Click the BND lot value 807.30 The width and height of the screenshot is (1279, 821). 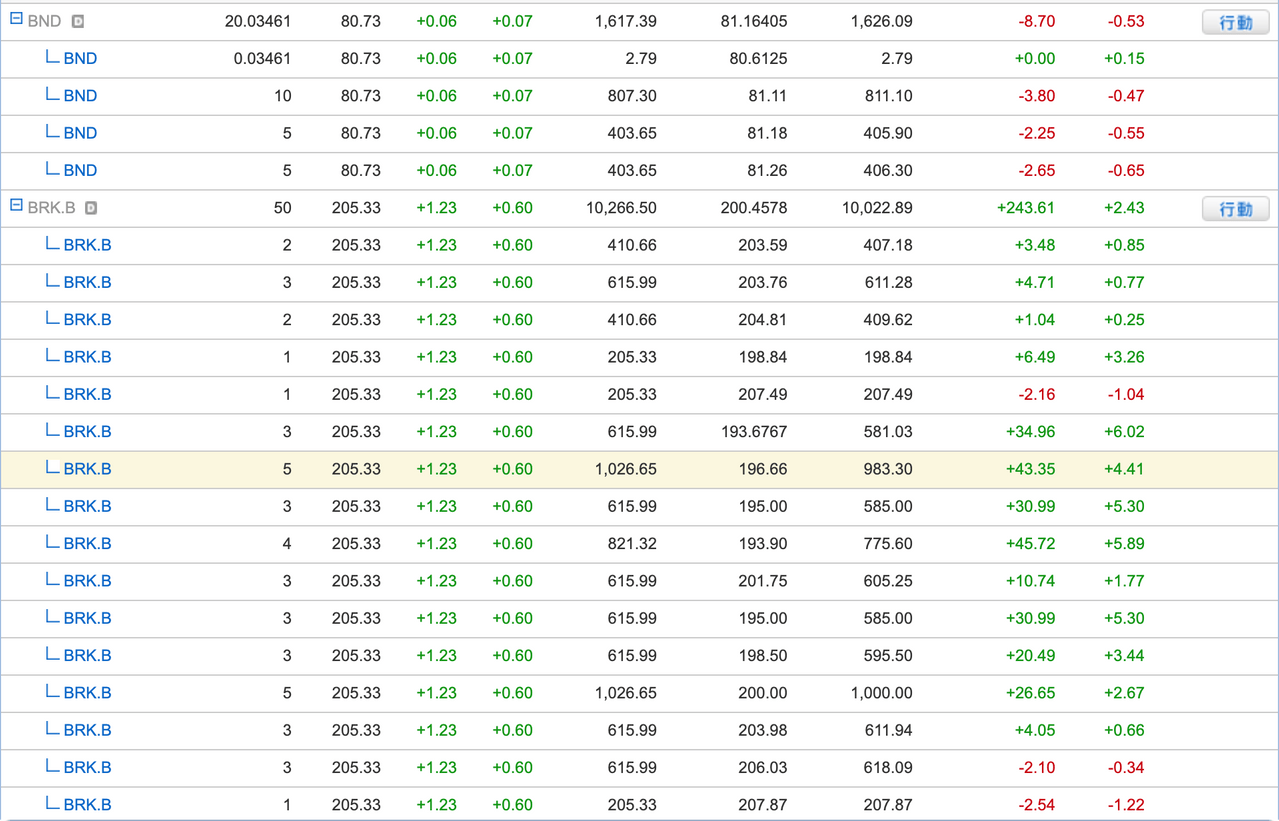pos(632,96)
